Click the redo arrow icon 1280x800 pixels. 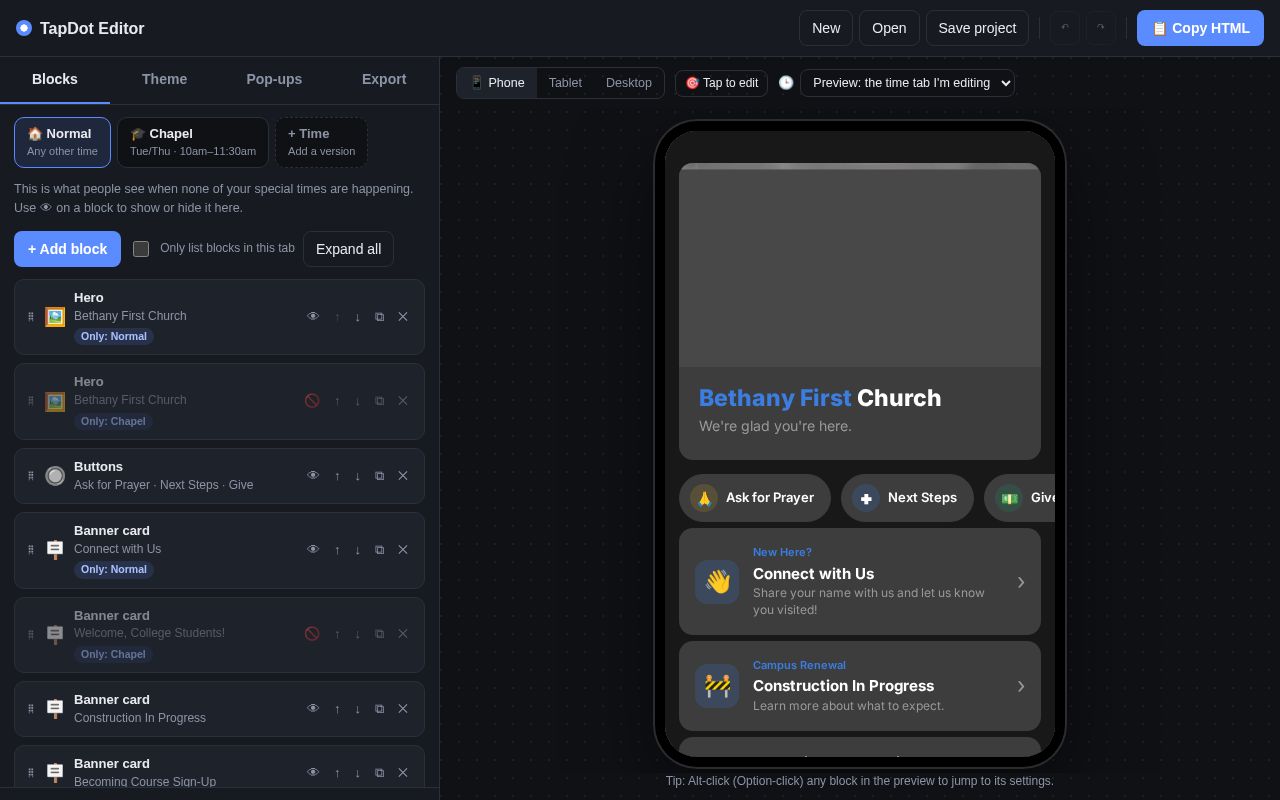[x=1101, y=28]
